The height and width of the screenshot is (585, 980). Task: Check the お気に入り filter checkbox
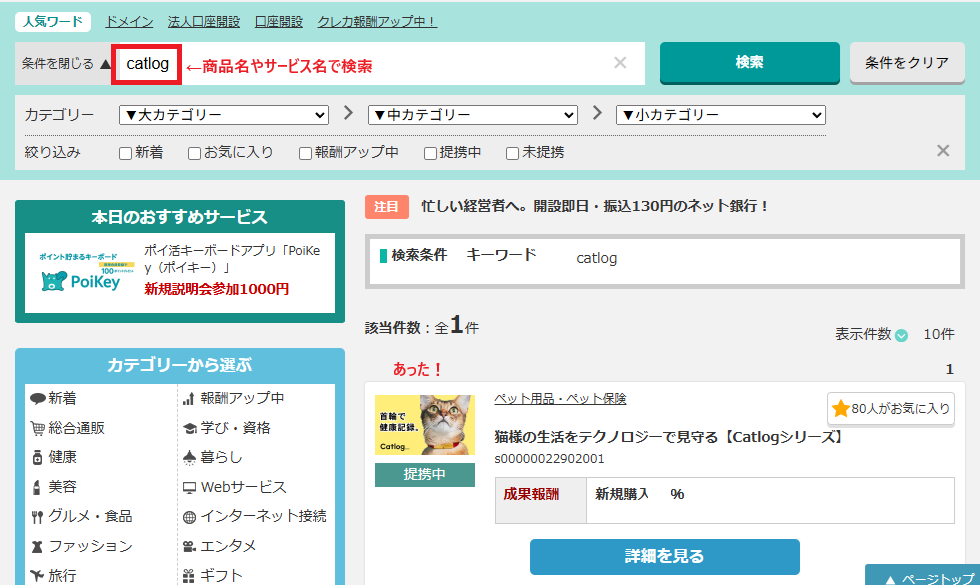[x=194, y=153]
